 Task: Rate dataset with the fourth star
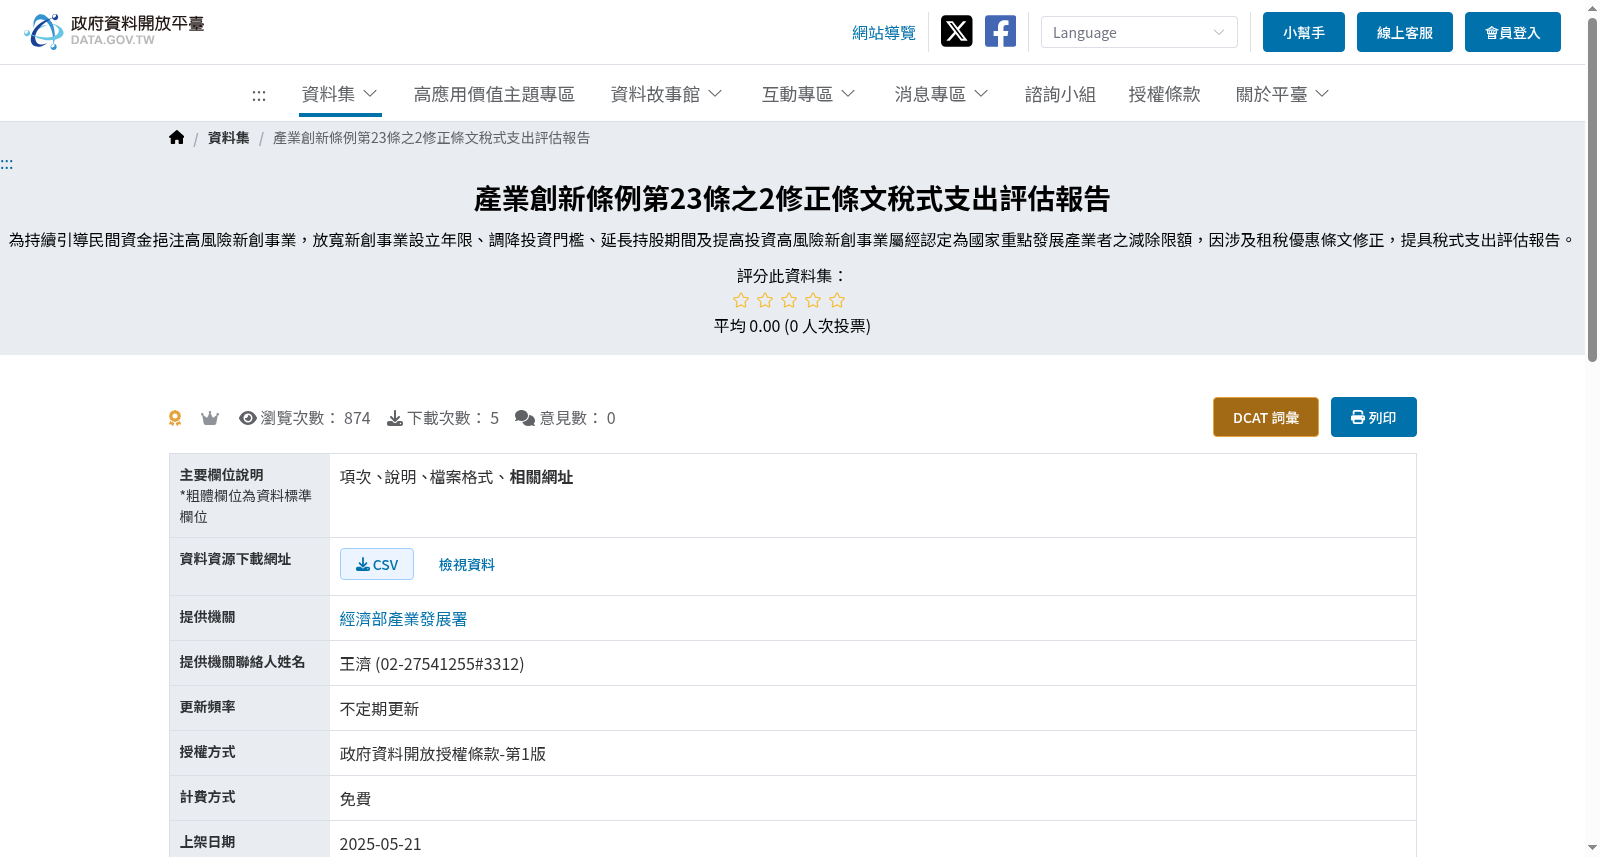(x=813, y=300)
